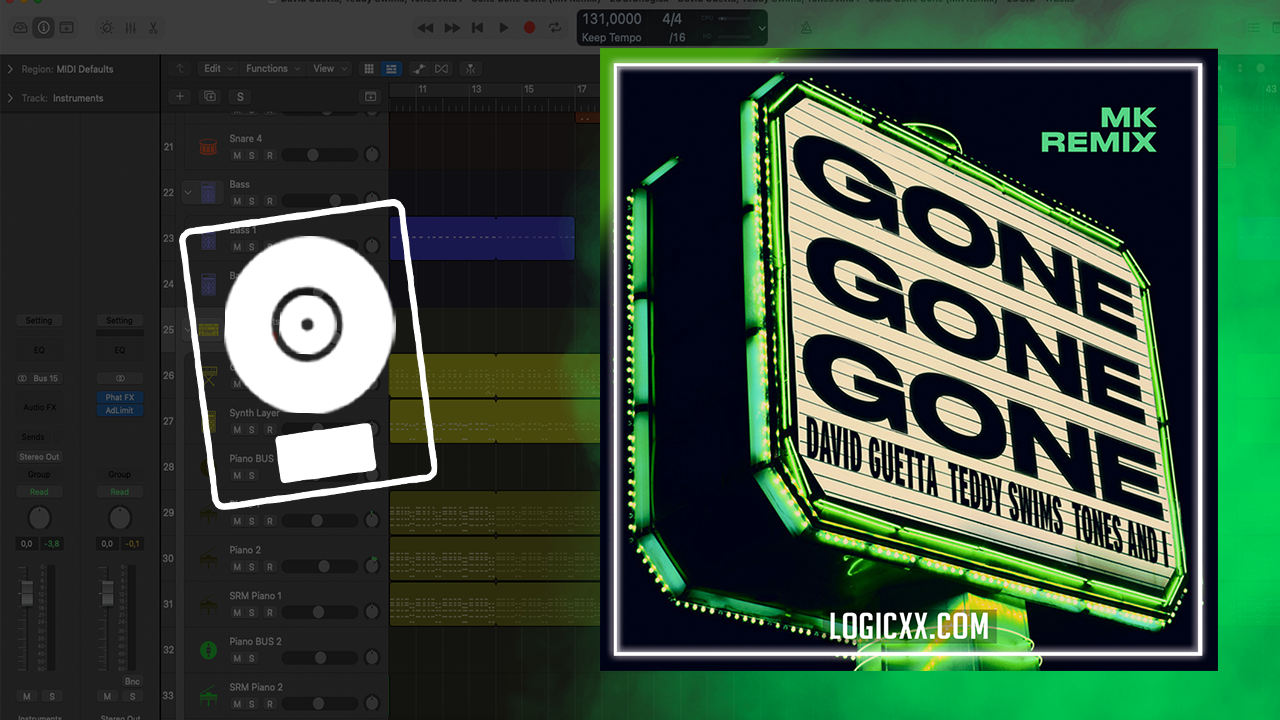Open the Library panel icon
The width and height of the screenshot is (1280, 720).
tap(19, 28)
